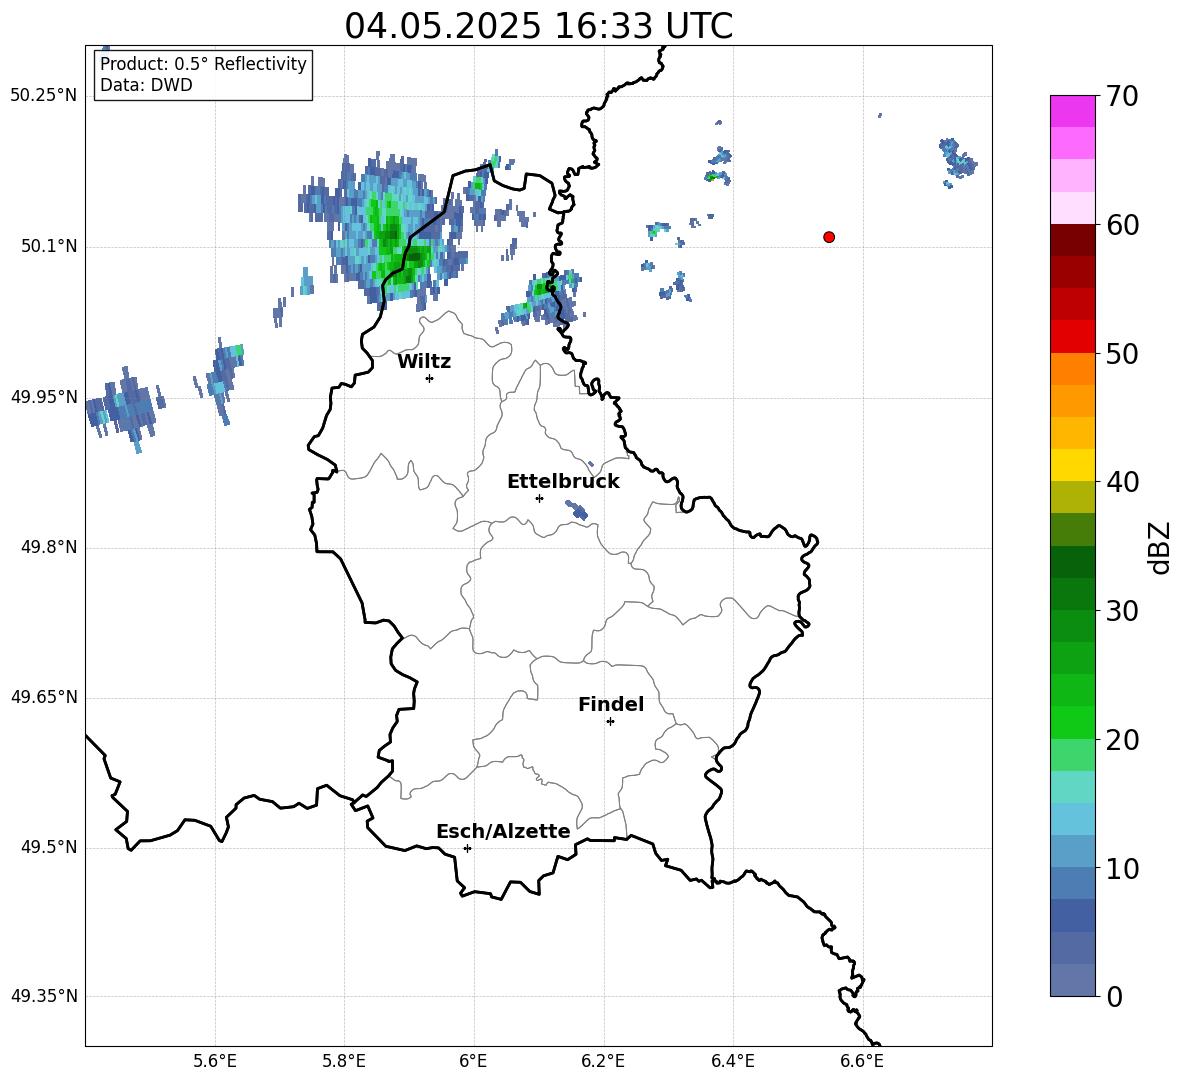Image resolution: width=1184 pixels, height=1081 pixels.
Task: Click the 50 tick on the colorbar
Action: tap(1121, 354)
